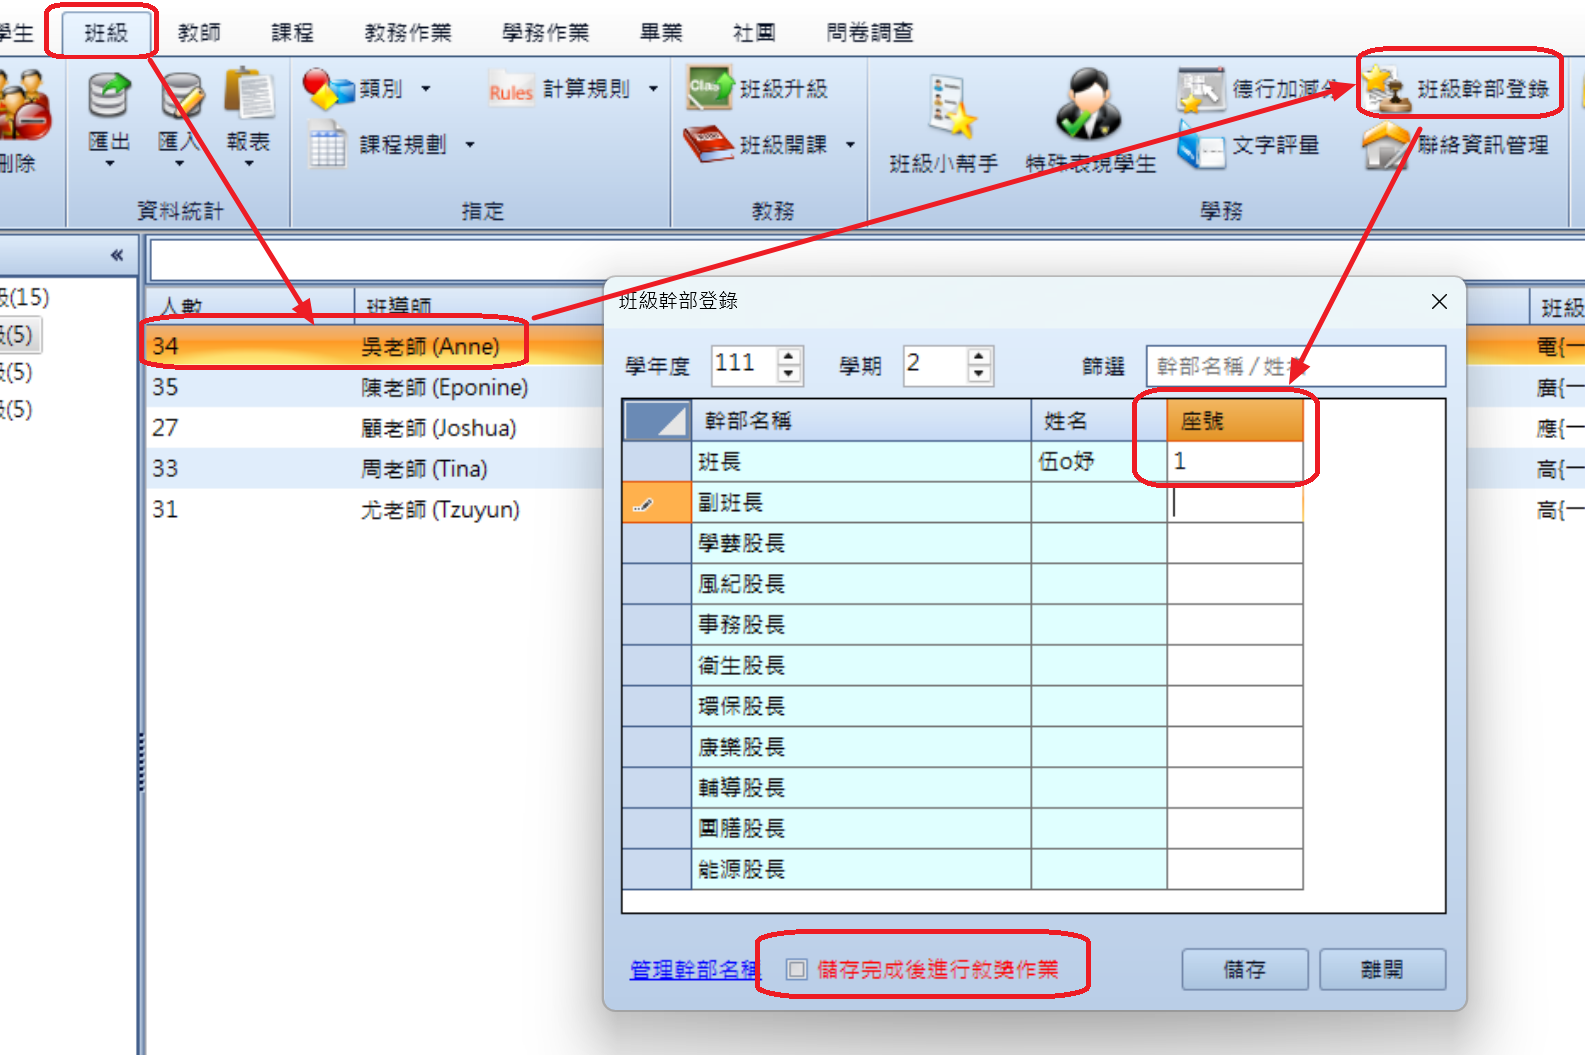Decrease the 學年度 value with down arrow

pyautogui.click(x=789, y=374)
